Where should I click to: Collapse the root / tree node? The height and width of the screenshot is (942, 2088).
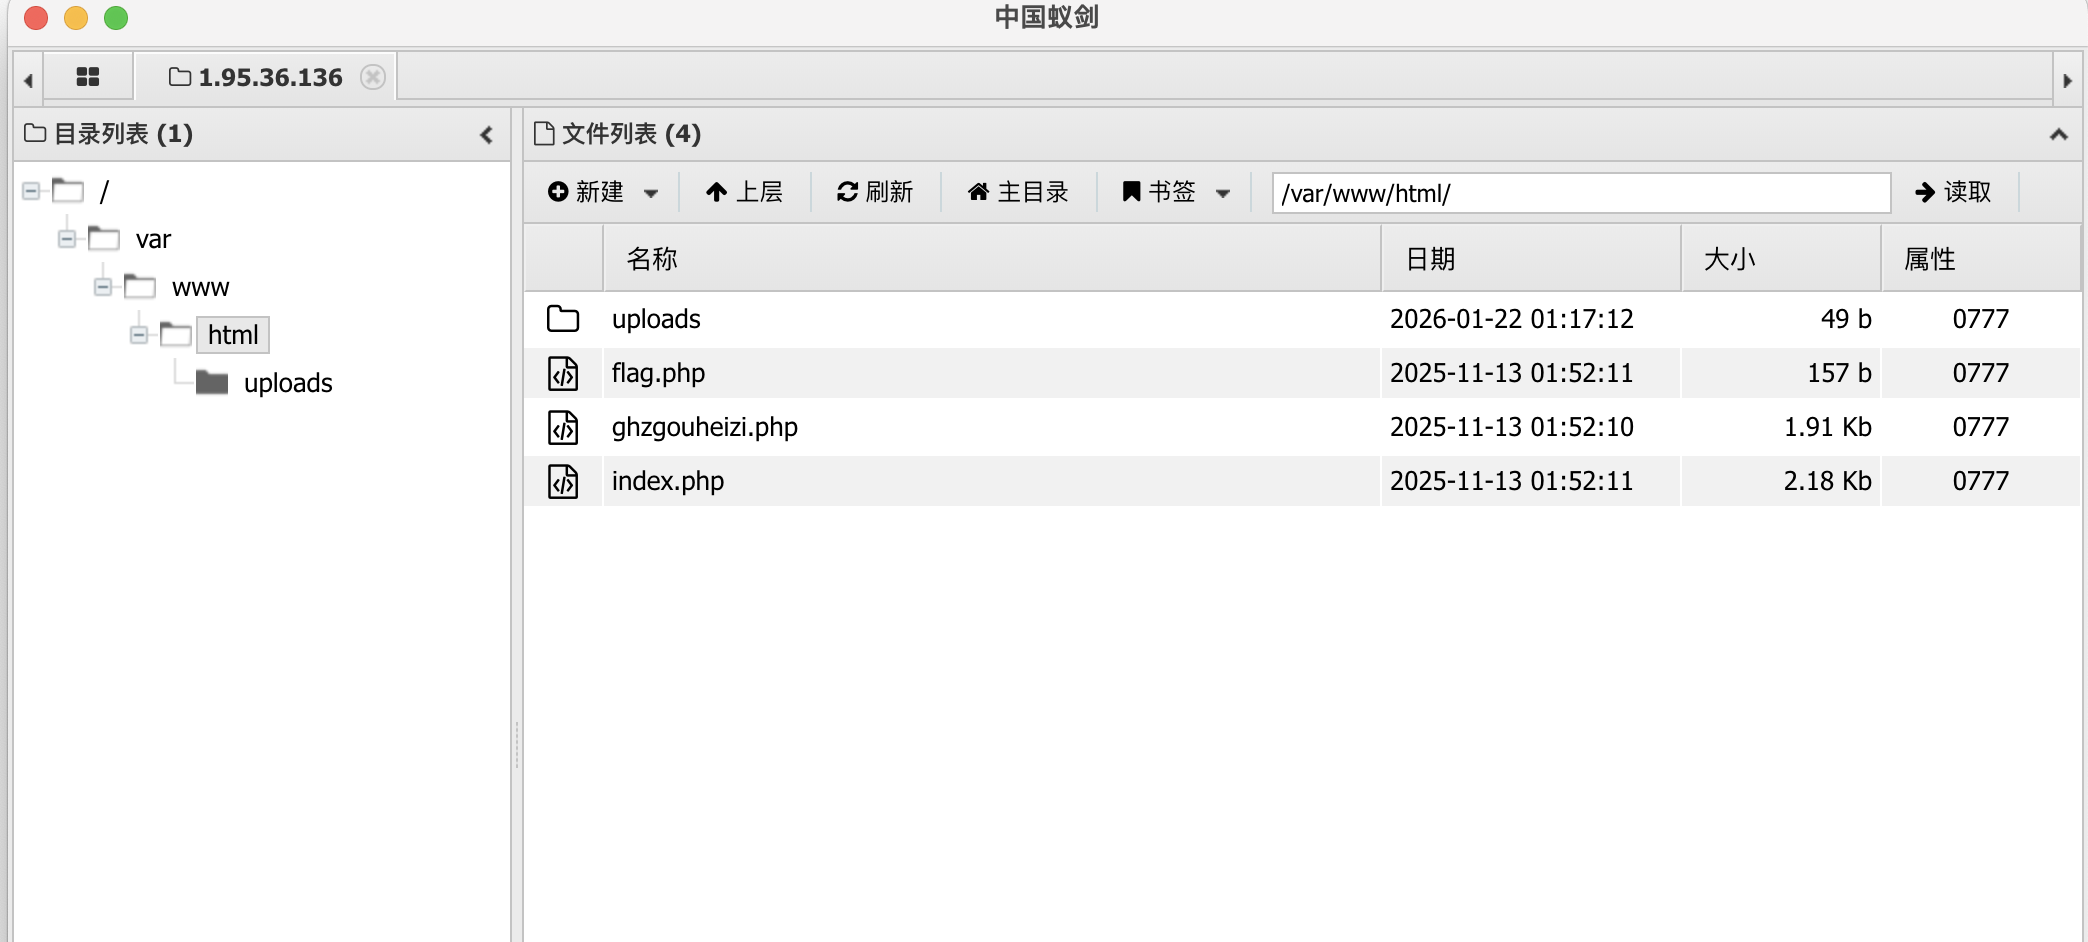(x=31, y=190)
